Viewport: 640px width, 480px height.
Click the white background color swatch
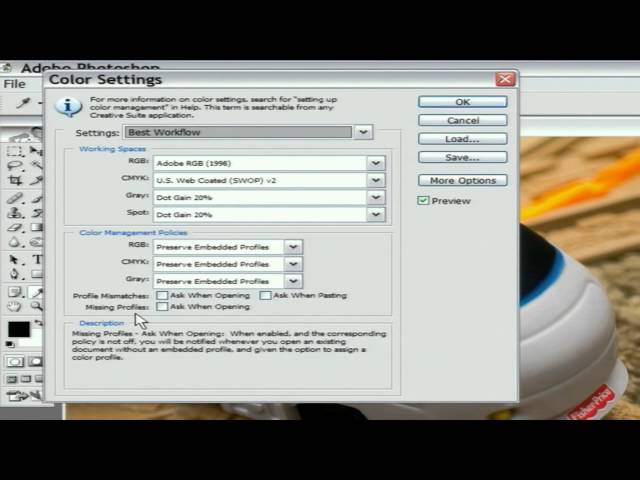[35, 340]
